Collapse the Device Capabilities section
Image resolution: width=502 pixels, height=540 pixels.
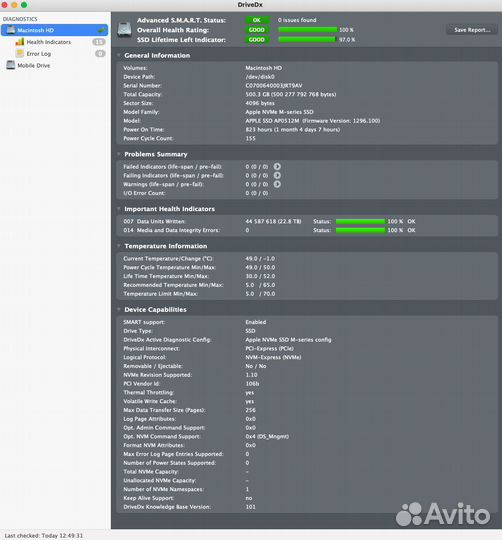click(x=119, y=310)
